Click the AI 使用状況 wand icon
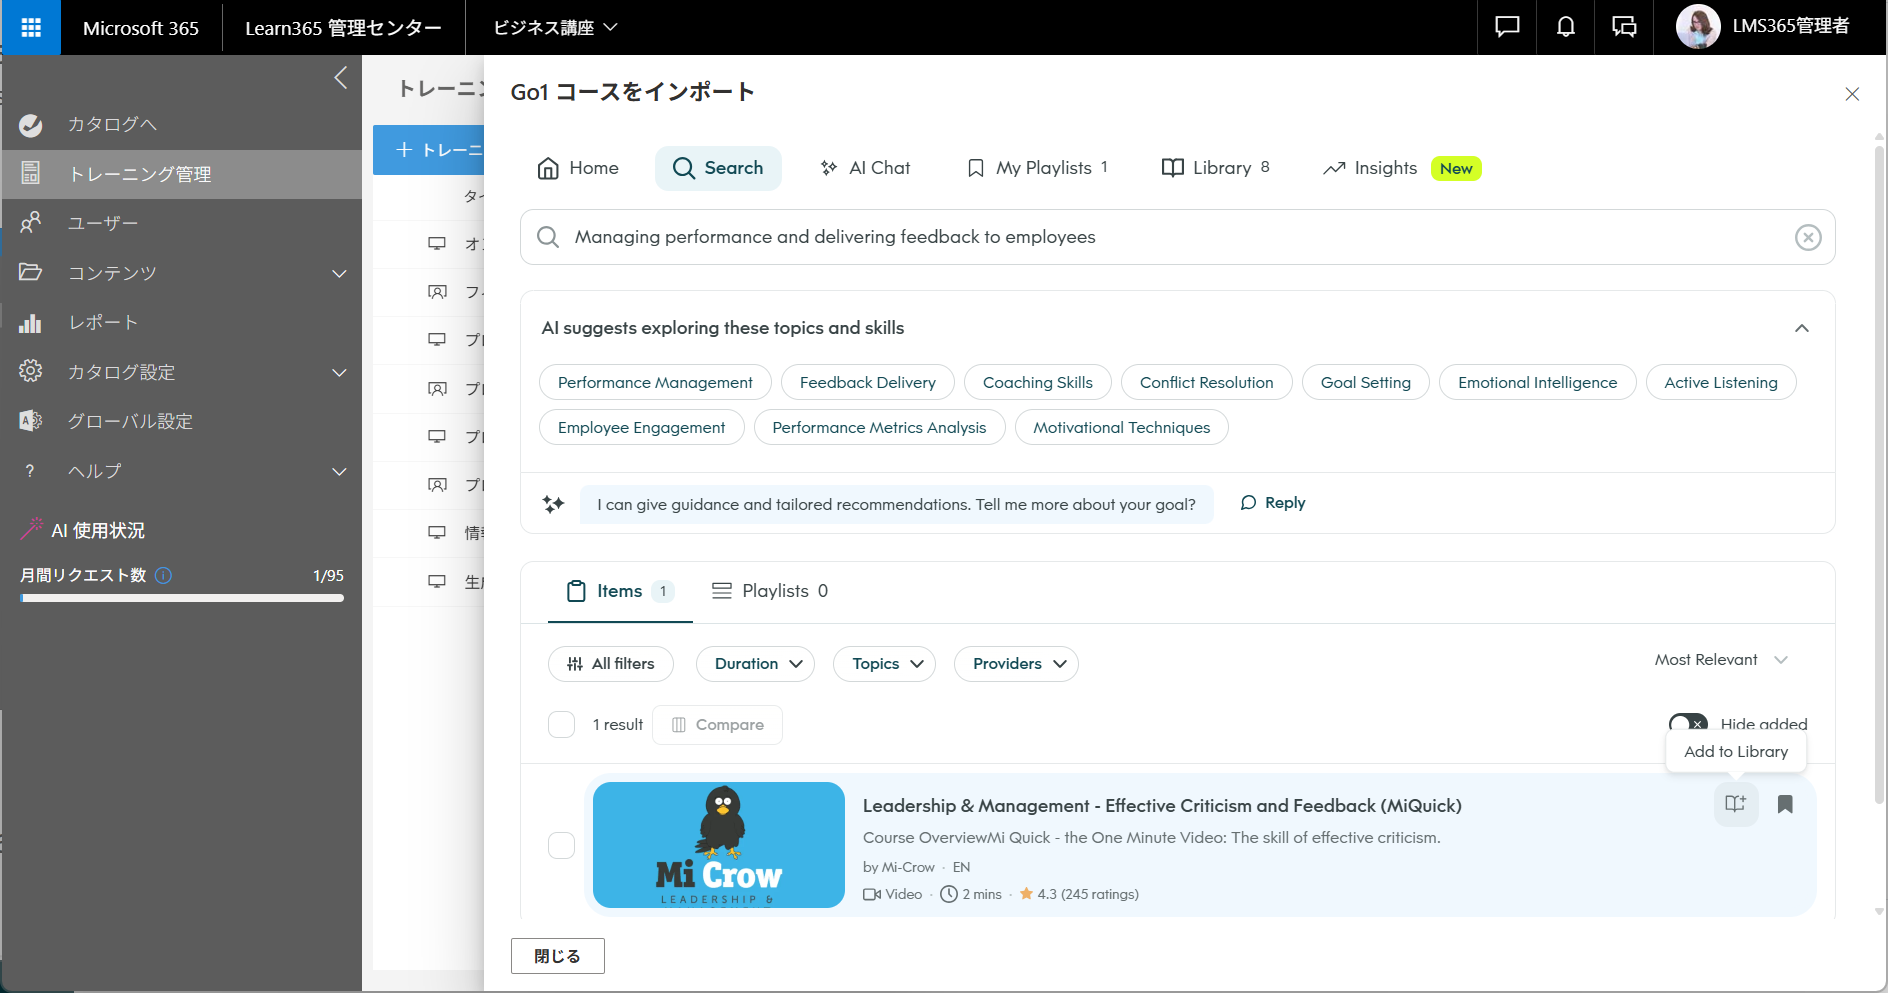The width and height of the screenshot is (1888, 993). [32, 529]
